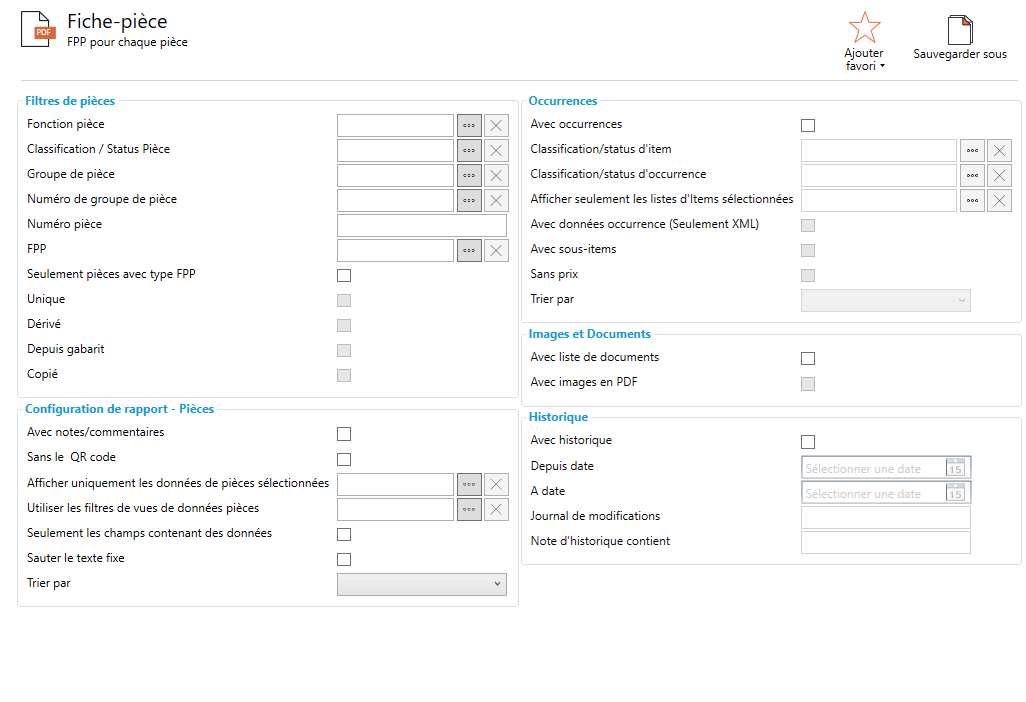1026x702 pixels.
Task: Open Trier par dropdown in Occurrences
Action: coord(886,300)
